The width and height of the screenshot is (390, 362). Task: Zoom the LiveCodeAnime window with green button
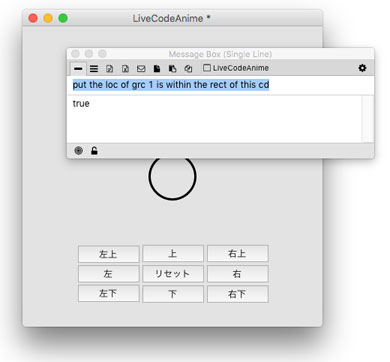[63, 18]
